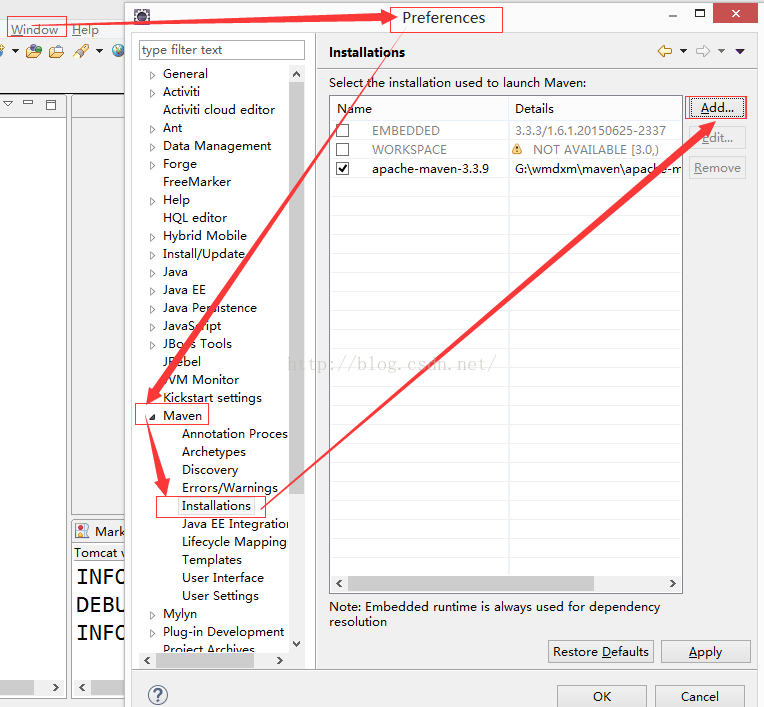Click the type filter text field
This screenshot has width=764, height=707.
coord(222,50)
